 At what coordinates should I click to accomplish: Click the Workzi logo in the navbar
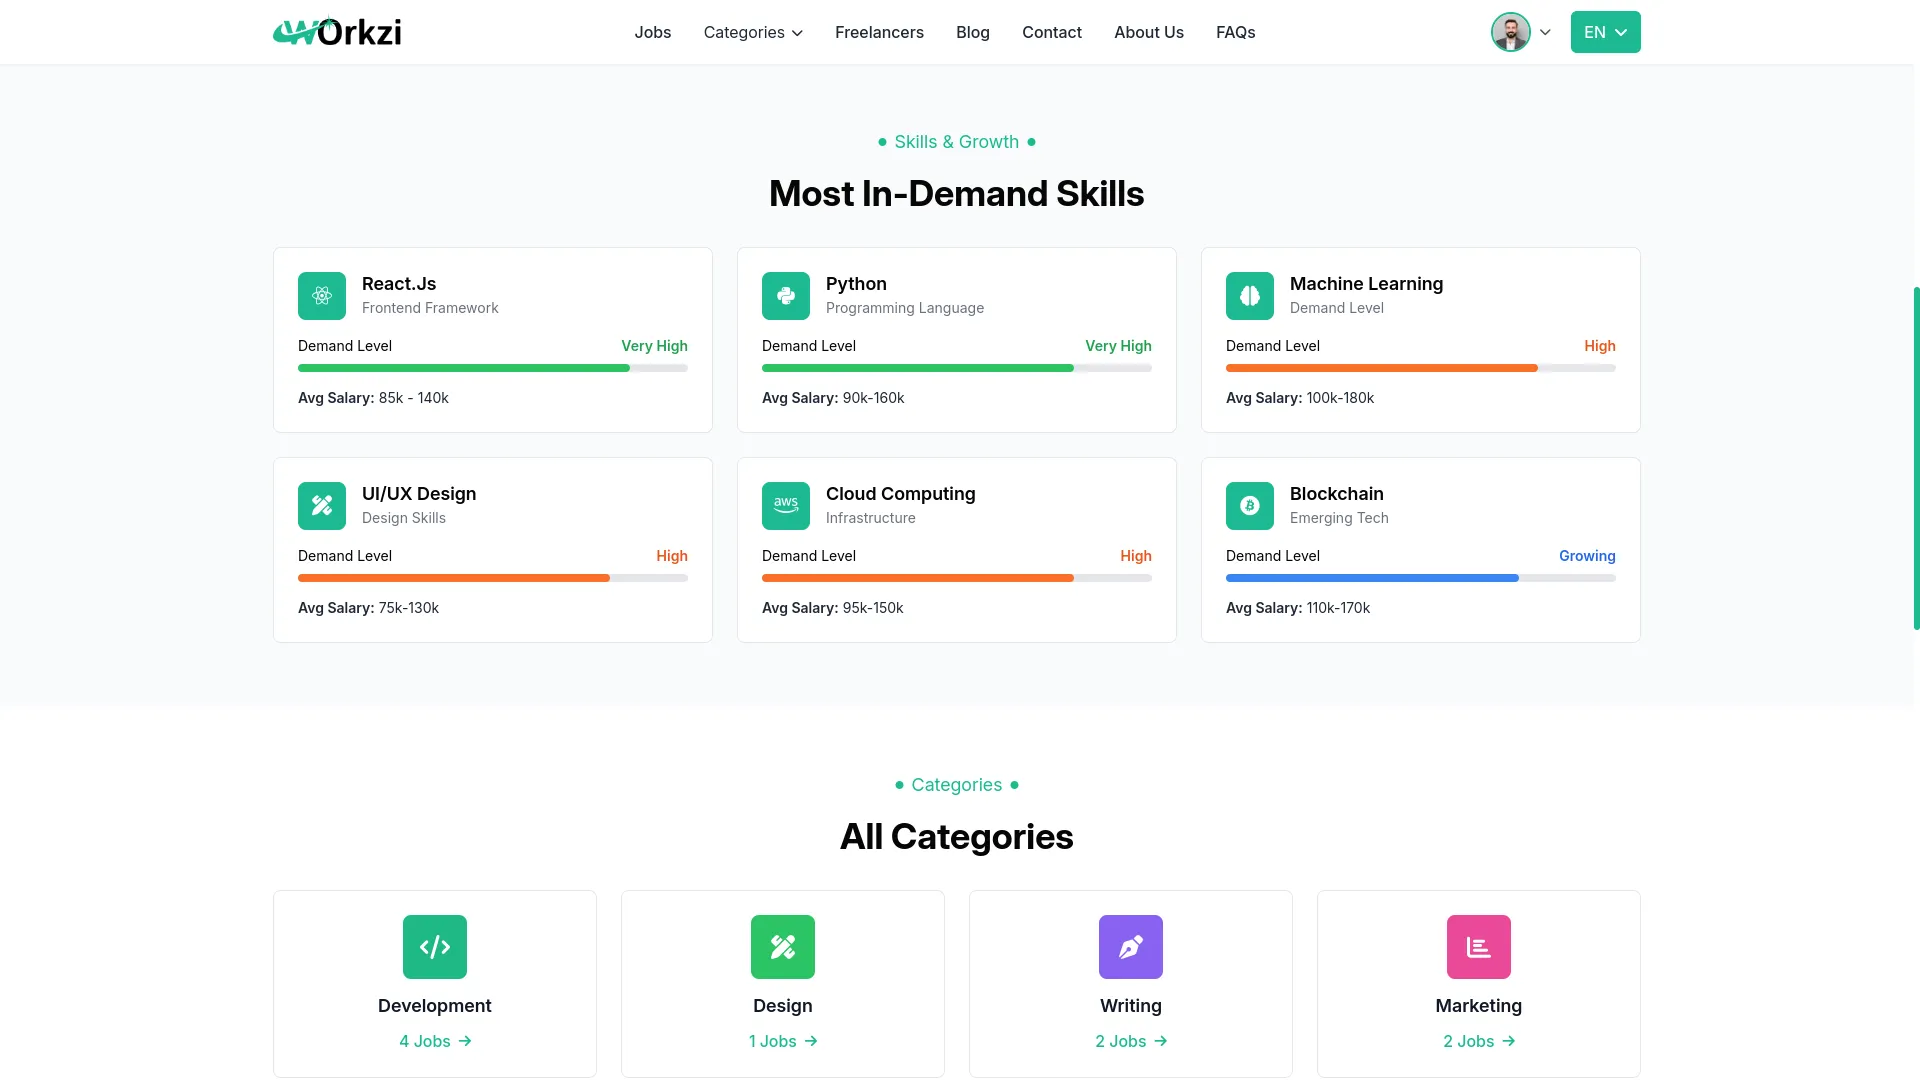tap(336, 31)
